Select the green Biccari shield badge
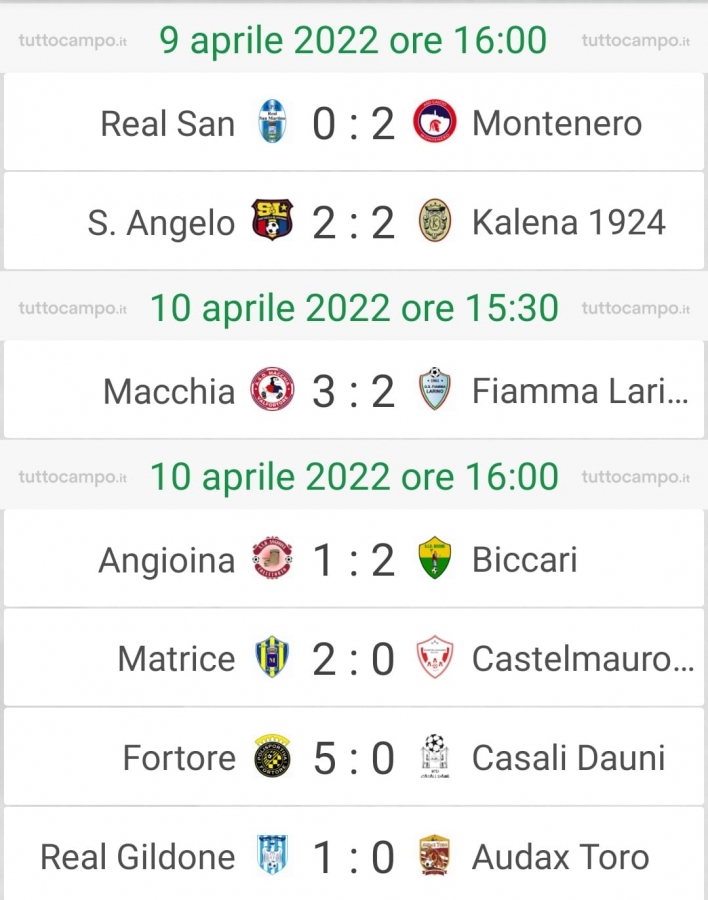This screenshot has height=900, width=708. 435,558
